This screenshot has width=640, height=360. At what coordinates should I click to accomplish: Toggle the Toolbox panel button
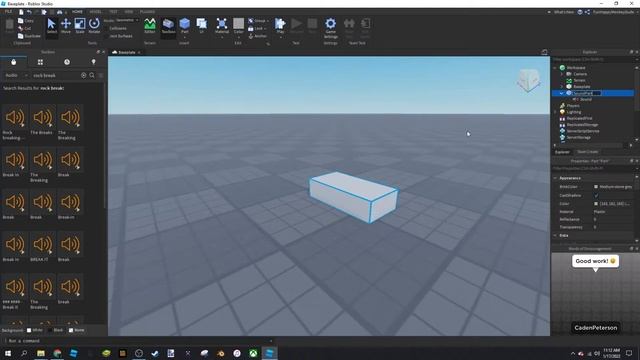tap(168, 27)
